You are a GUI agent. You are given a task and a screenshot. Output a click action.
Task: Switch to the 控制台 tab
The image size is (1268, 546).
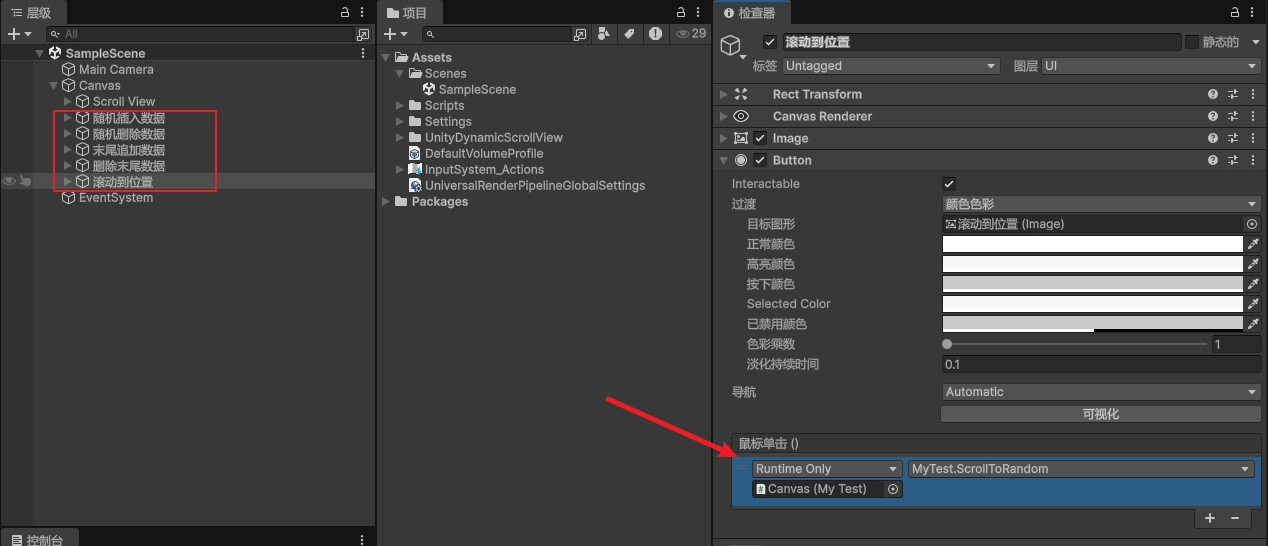pyautogui.click(x=37, y=539)
